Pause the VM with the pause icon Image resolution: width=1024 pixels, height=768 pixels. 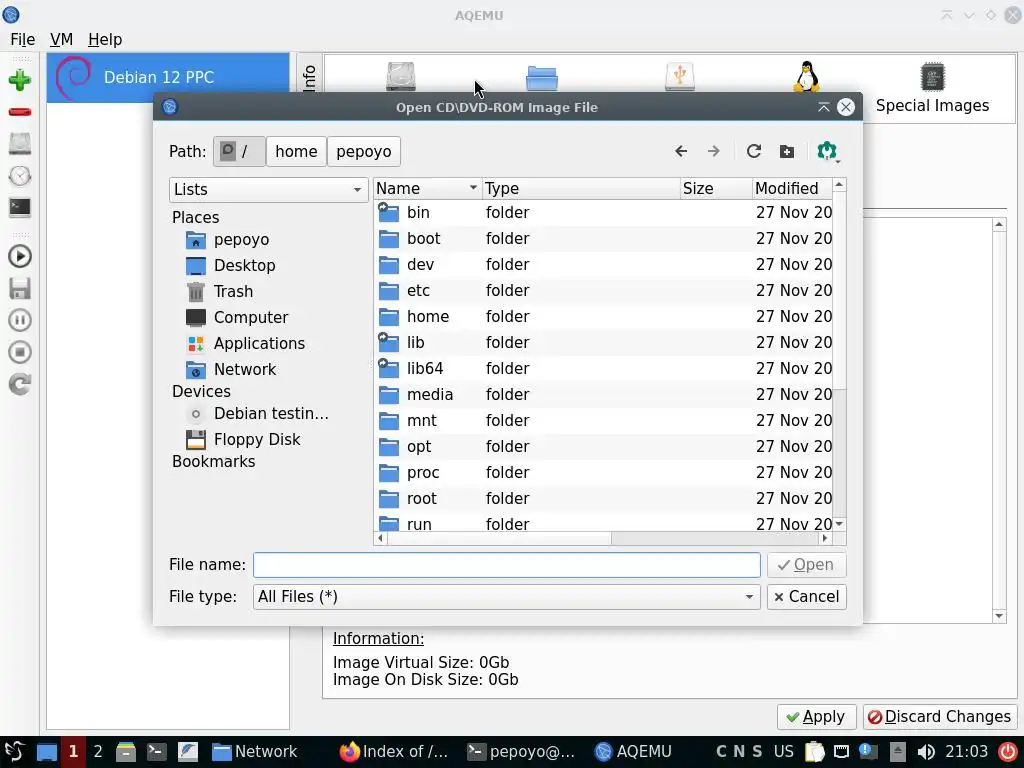(x=20, y=320)
